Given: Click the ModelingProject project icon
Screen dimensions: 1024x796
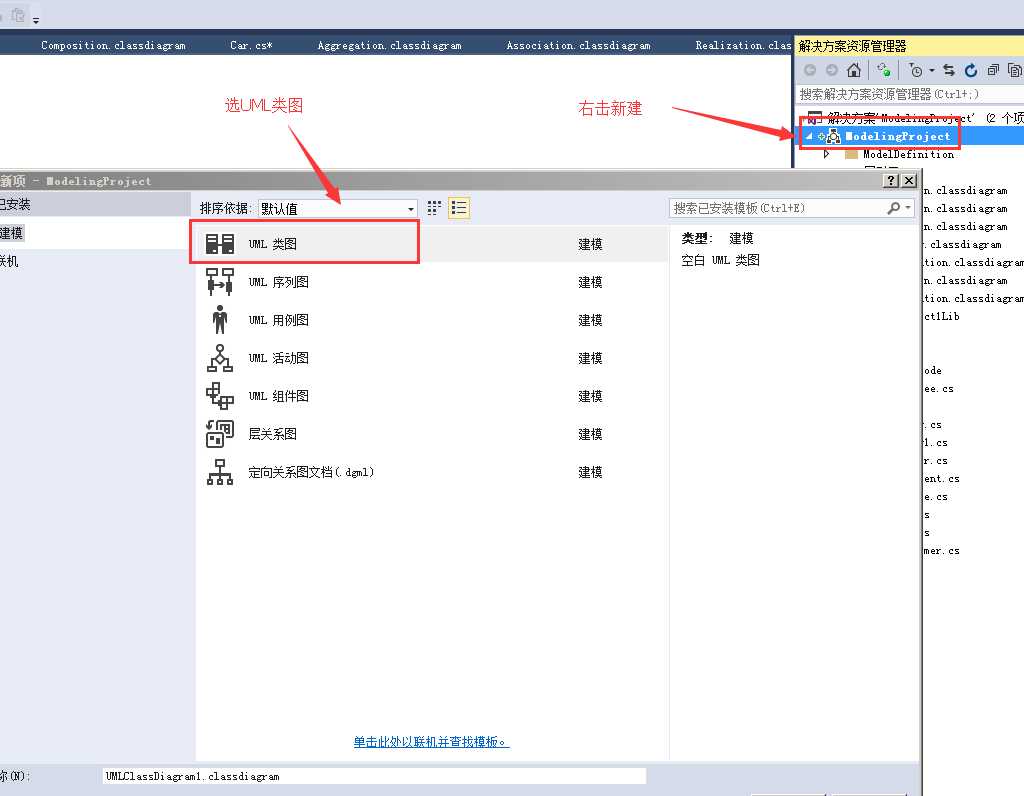Looking at the screenshot, I should point(833,136).
